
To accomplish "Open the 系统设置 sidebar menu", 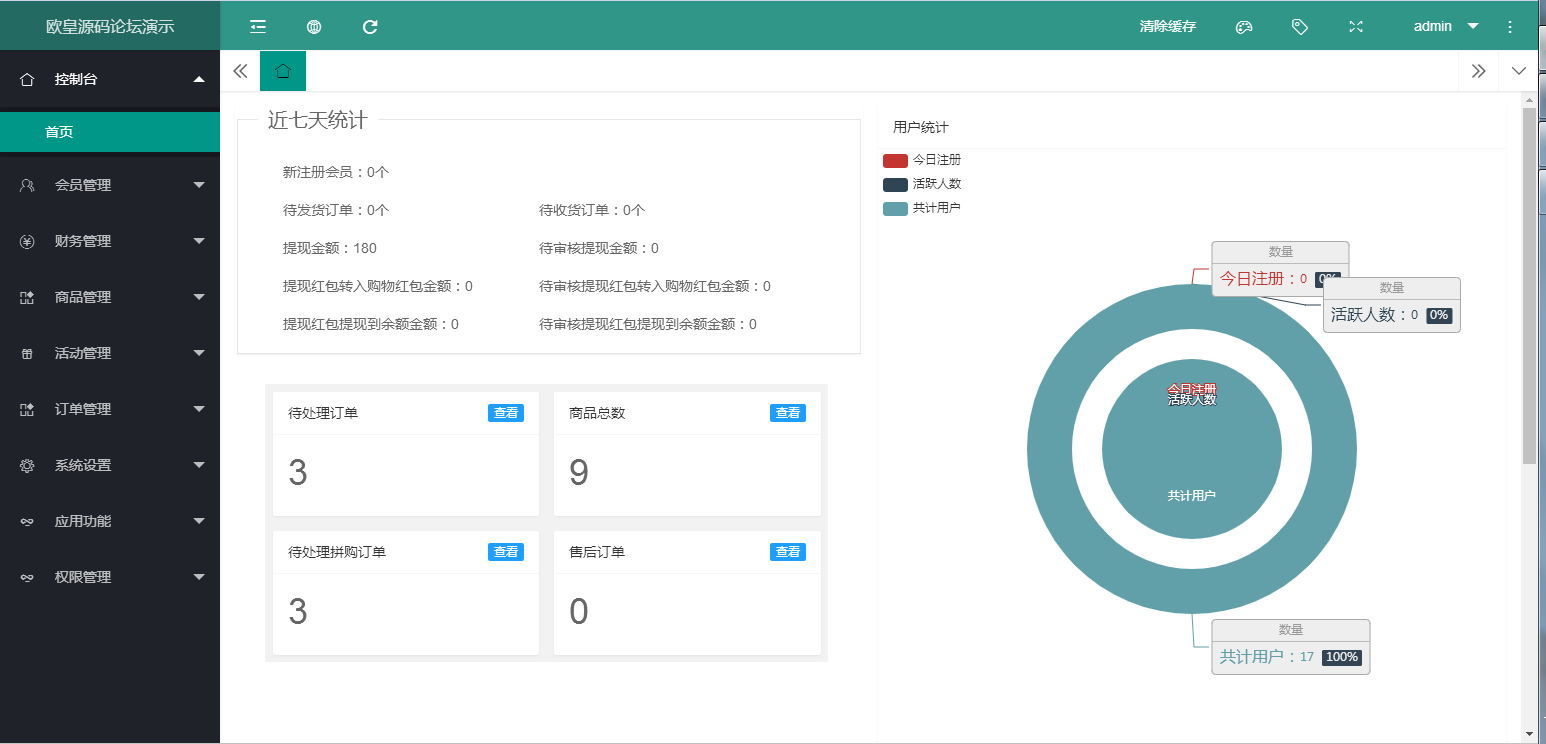I will pos(110,465).
